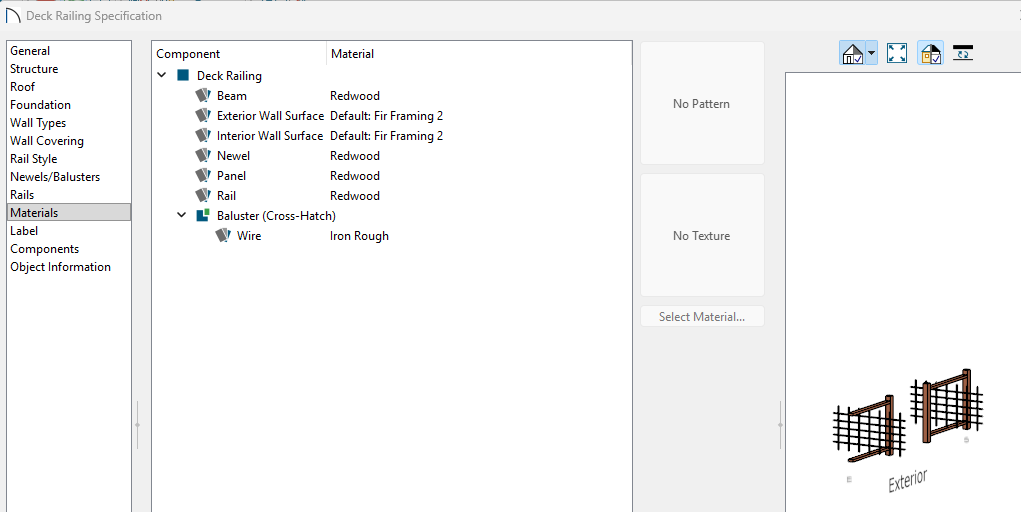Image resolution: width=1021 pixels, height=512 pixels.
Task: Switch to the Newels/Balusters panel
Action: point(55,177)
